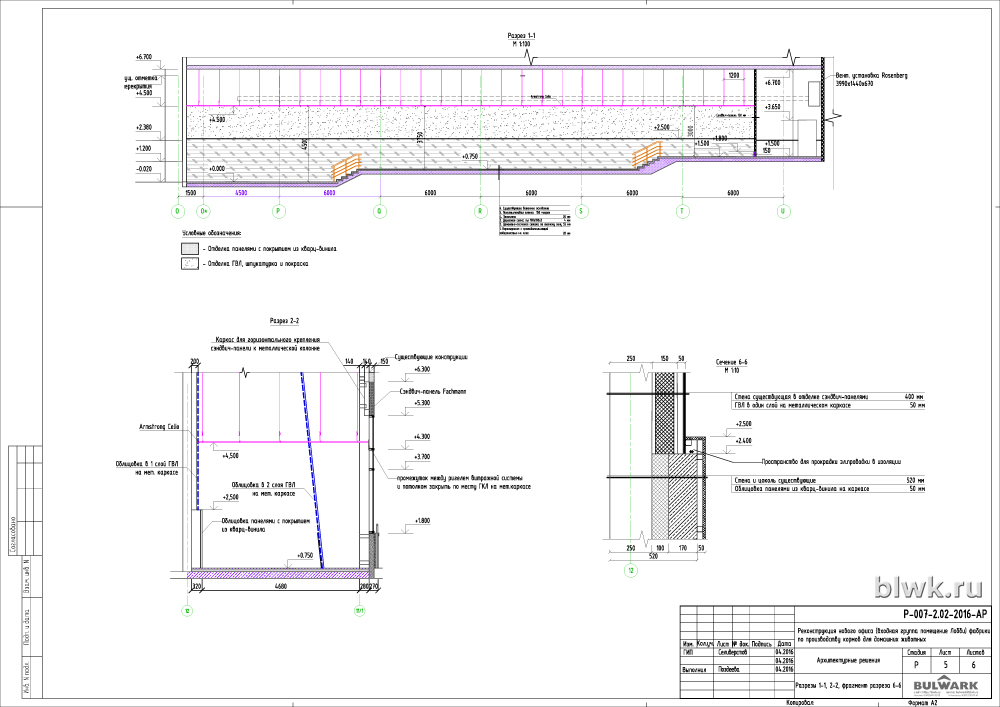
Task: Click the name 'Поздеева' in title block
Action: click(728, 669)
